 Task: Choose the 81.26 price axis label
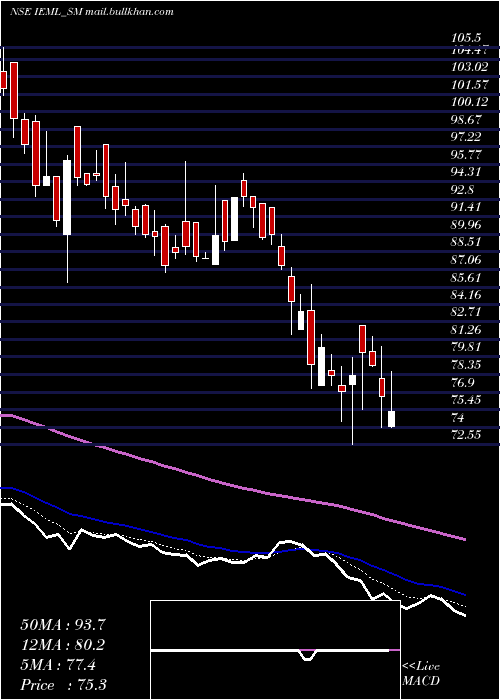point(466,329)
